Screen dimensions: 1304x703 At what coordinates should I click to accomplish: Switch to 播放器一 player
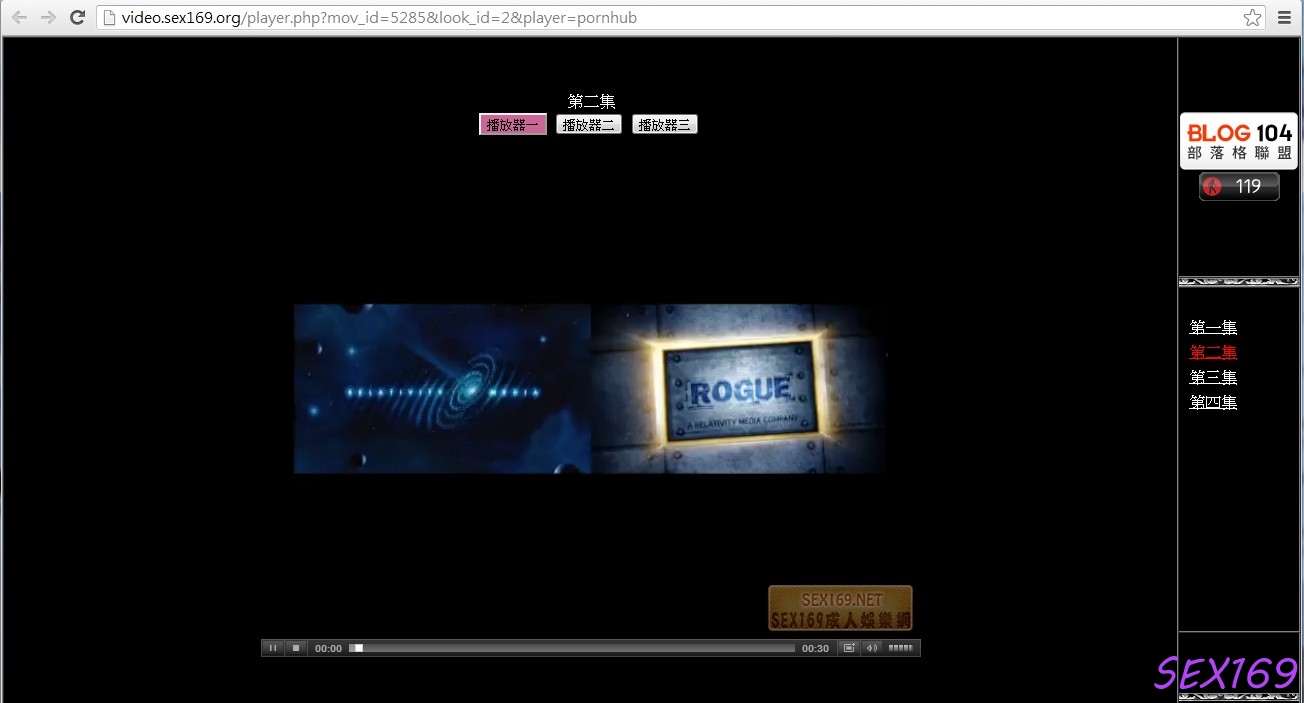point(513,125)
